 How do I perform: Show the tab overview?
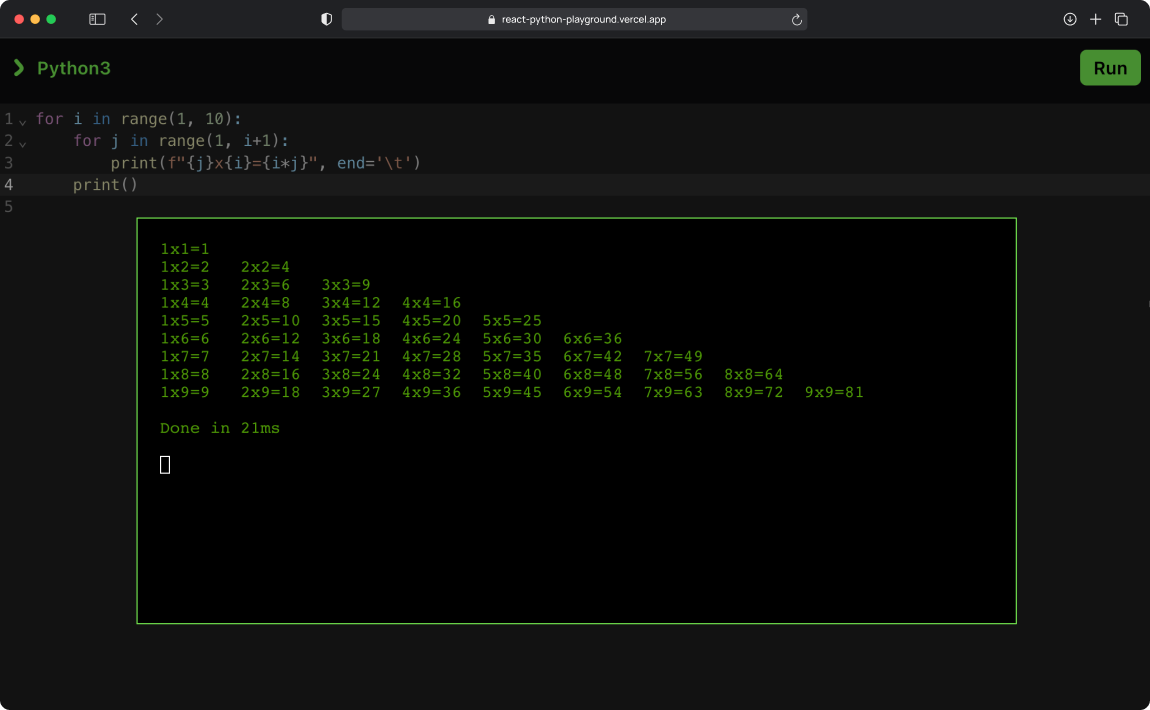1121,19
